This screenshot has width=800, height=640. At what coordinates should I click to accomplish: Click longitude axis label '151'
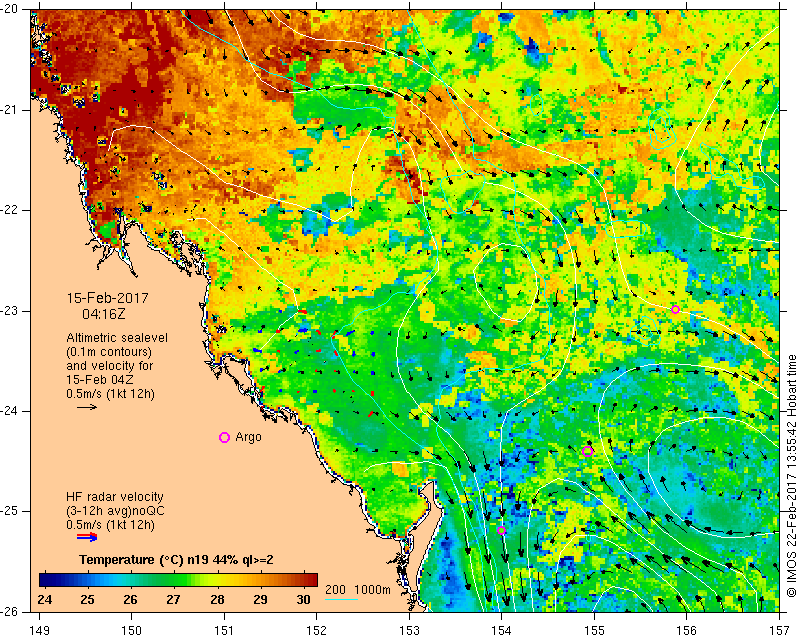point(224,631)
